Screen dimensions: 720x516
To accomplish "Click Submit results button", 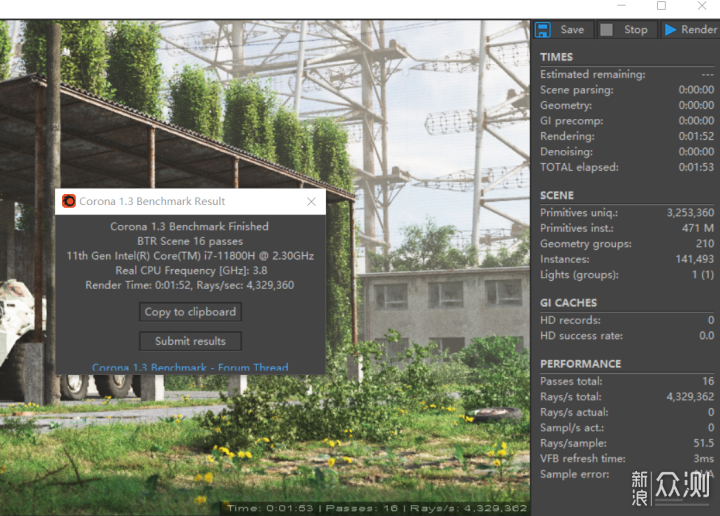I will click(x=190, y=341).
